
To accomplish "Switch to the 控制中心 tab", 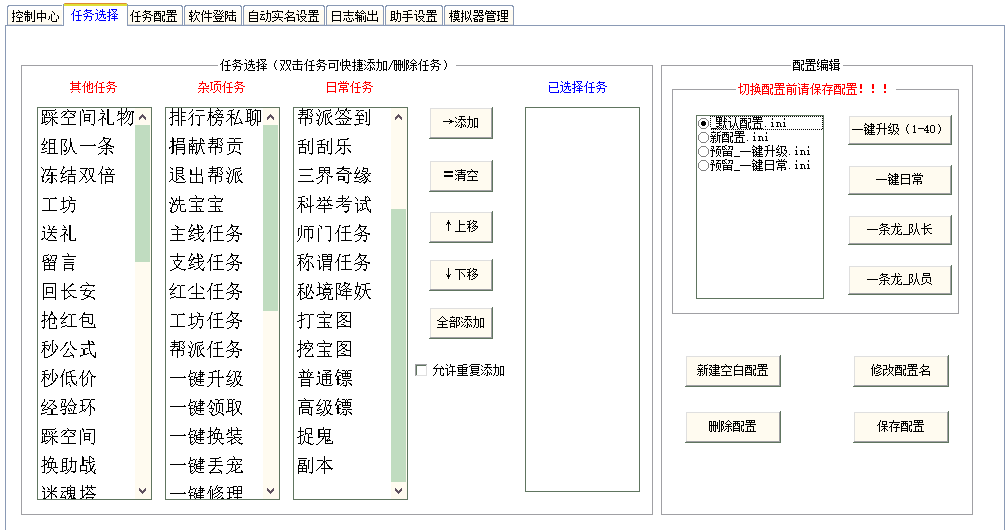I will click(35, 16).
